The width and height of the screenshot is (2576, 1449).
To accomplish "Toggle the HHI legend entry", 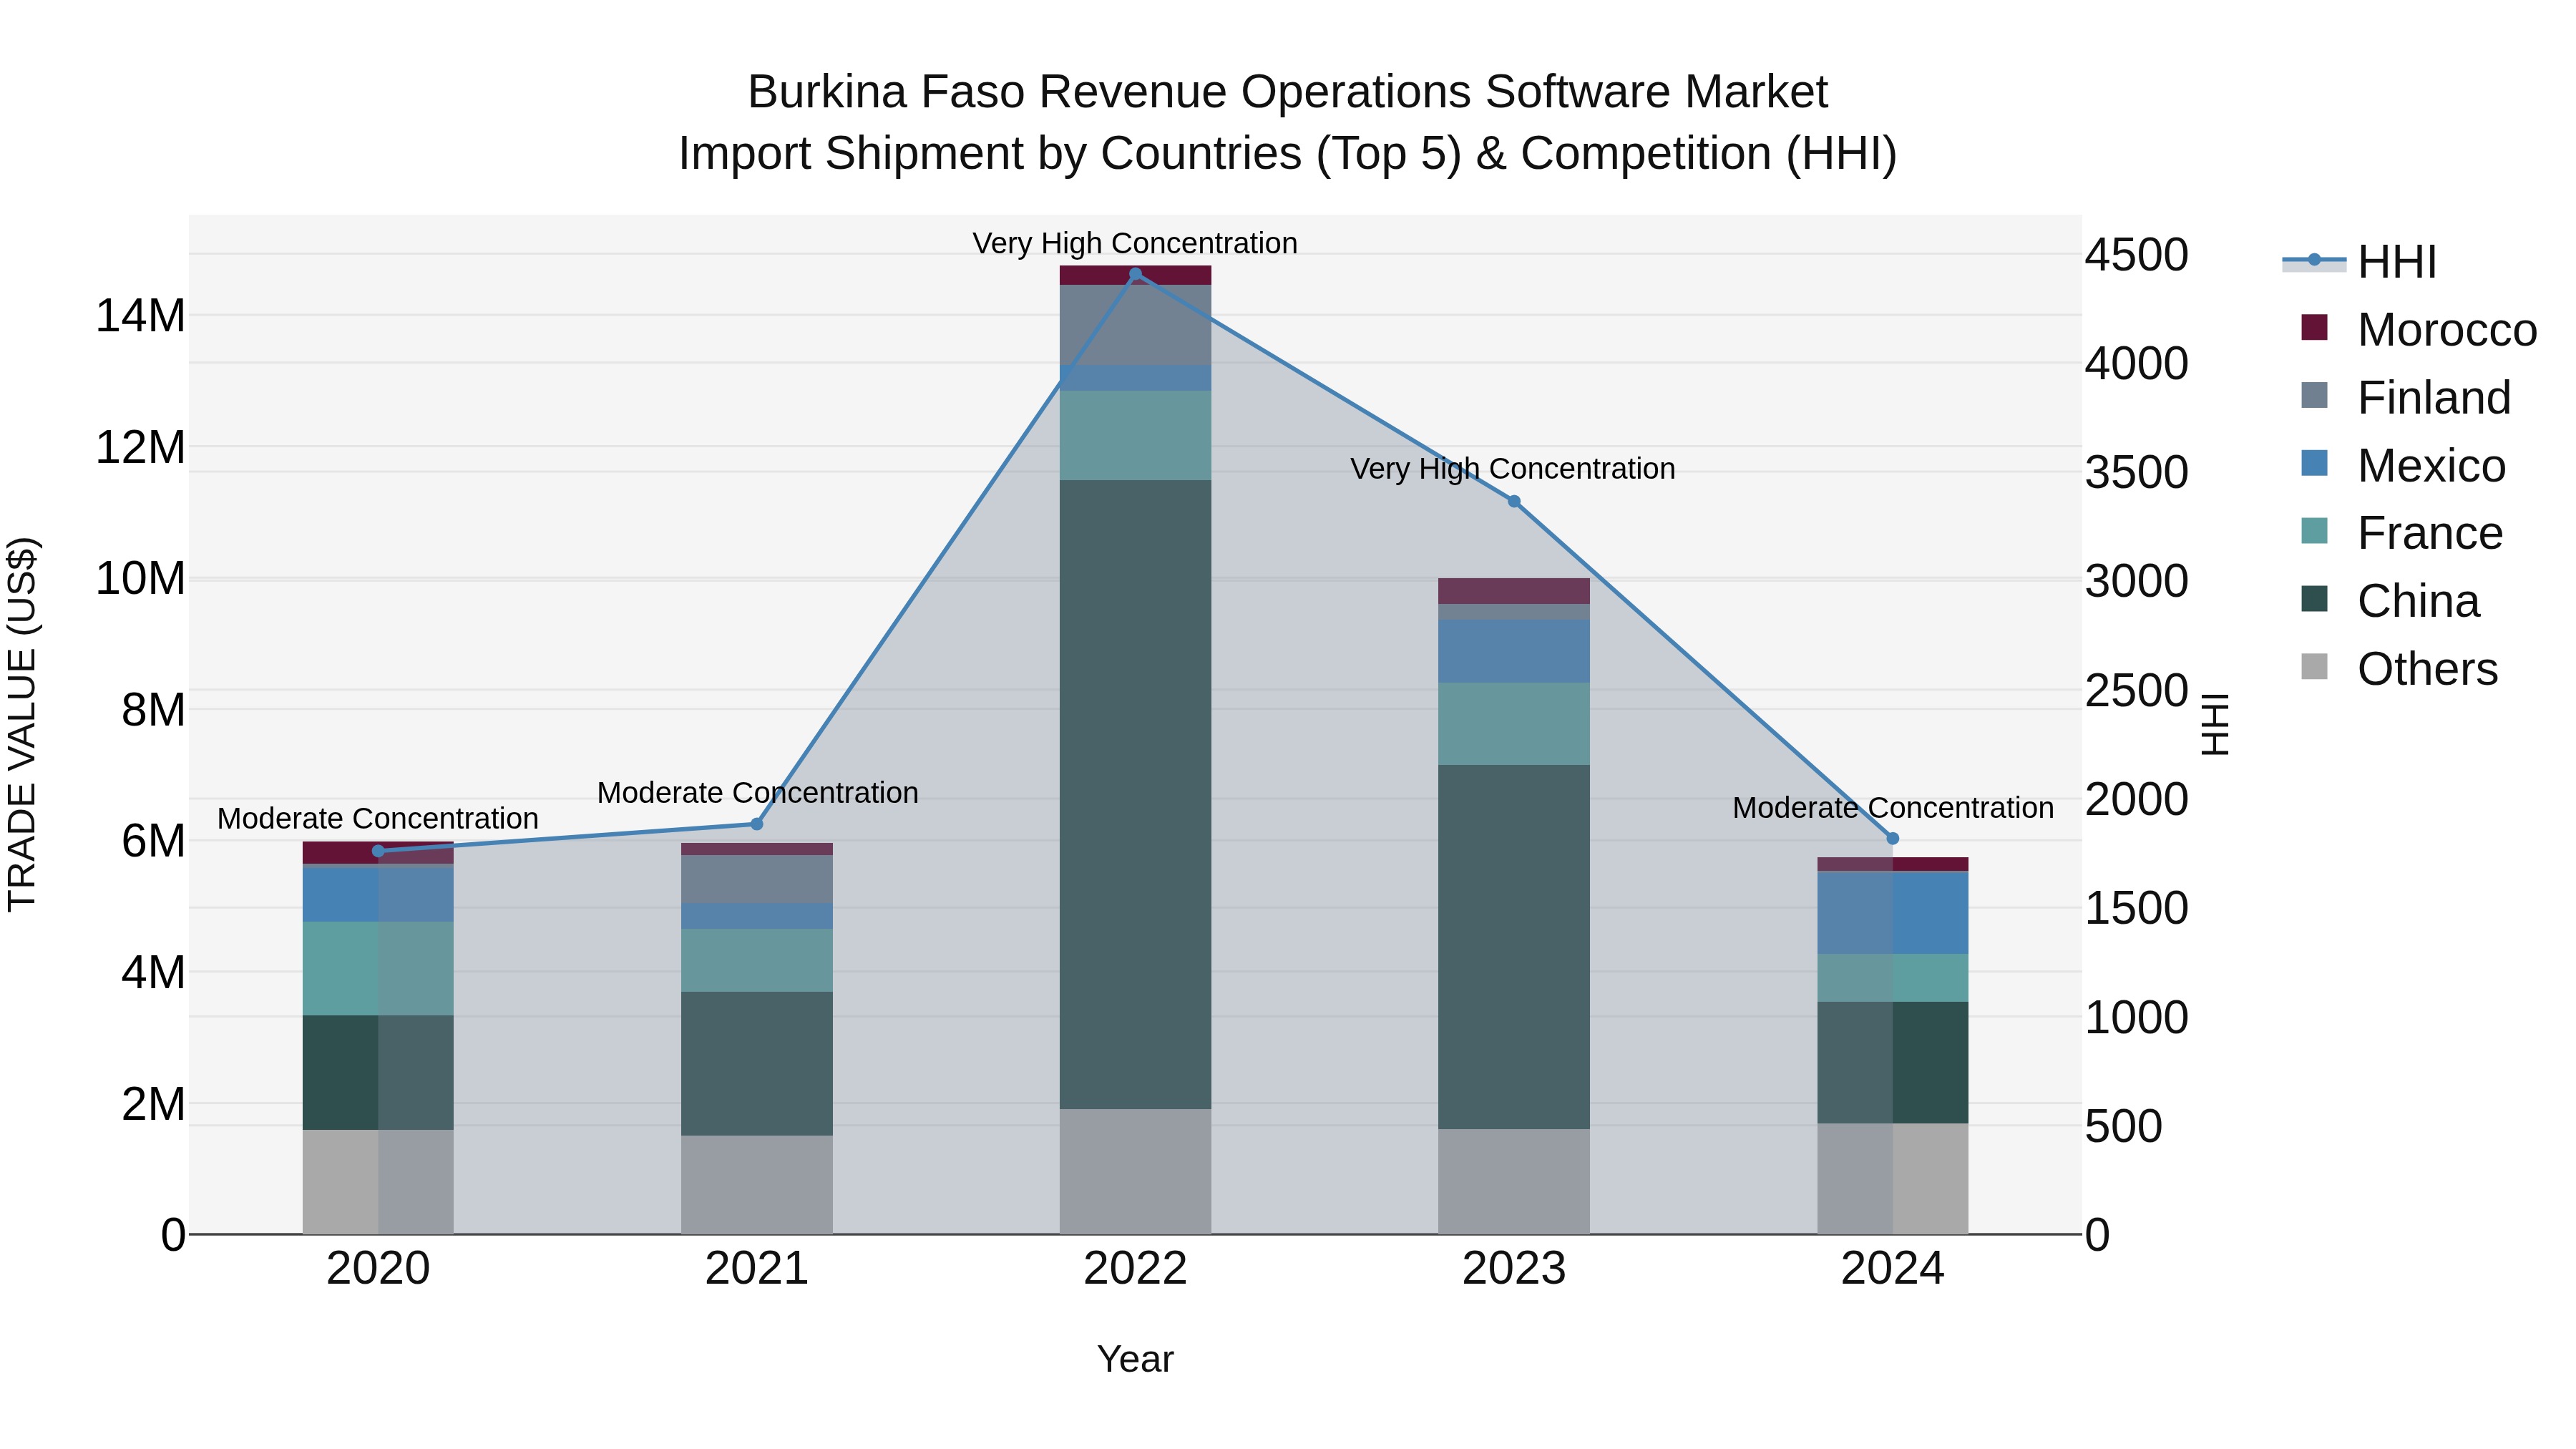I will (x=2360, y=262).
